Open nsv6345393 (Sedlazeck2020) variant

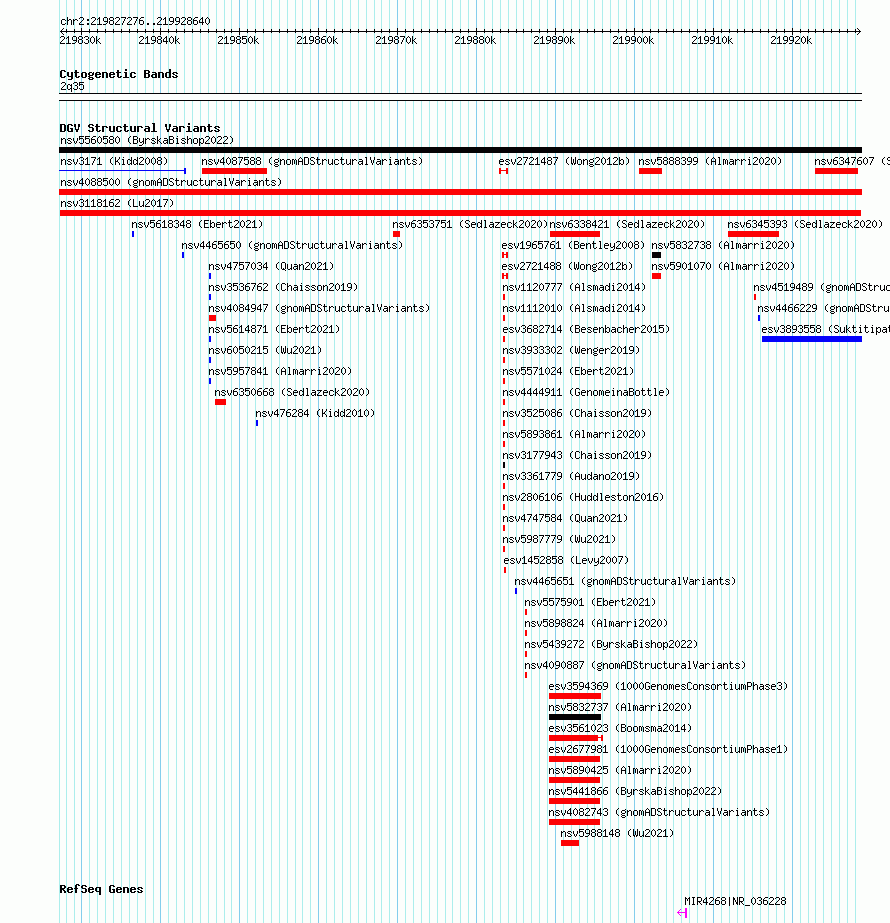tap(805, 224)
